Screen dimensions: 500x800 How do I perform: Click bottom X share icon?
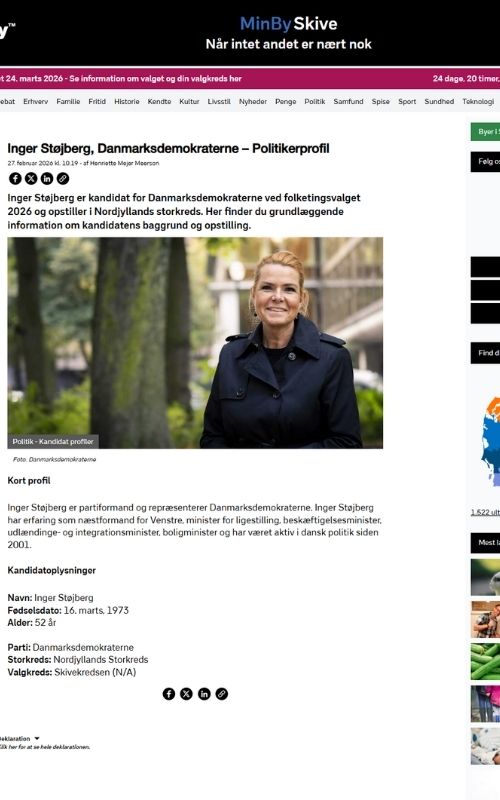point(186,694)
